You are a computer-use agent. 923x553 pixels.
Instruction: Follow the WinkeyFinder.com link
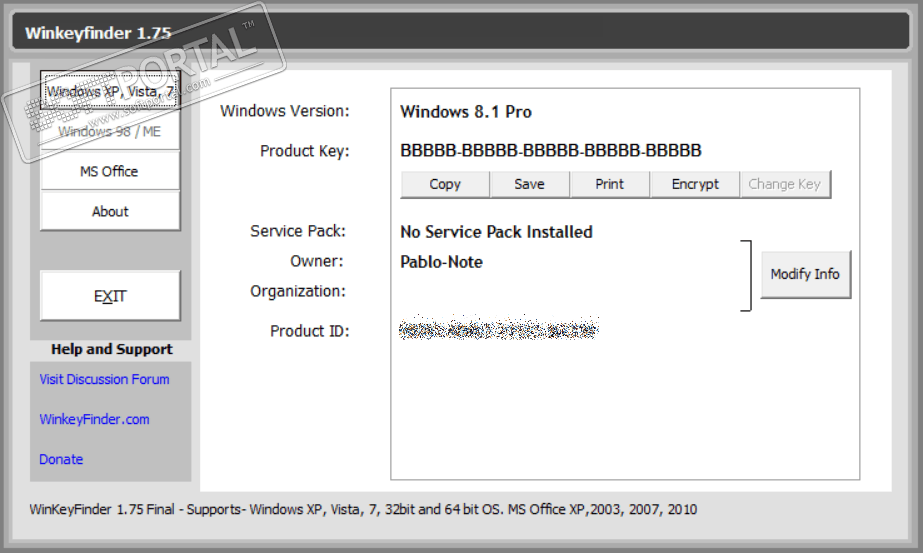94,419
